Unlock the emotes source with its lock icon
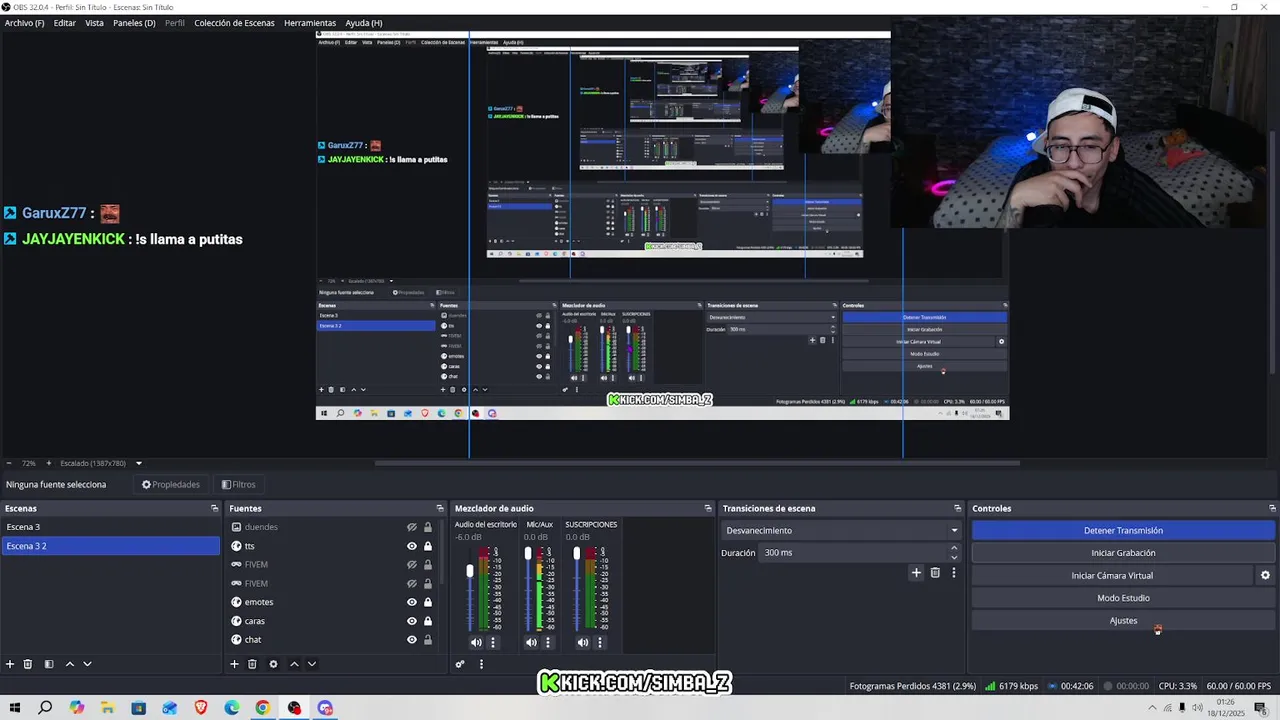The height and width of the screenshot is (720, 1280). [x=428, y=602]
